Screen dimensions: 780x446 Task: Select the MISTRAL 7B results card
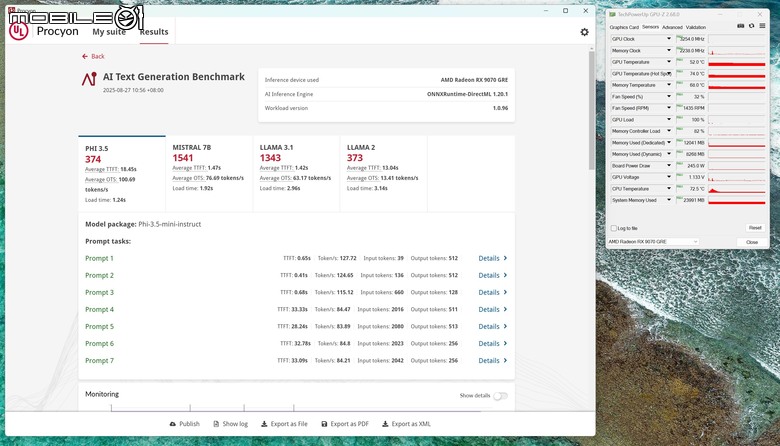click(209, 174)
